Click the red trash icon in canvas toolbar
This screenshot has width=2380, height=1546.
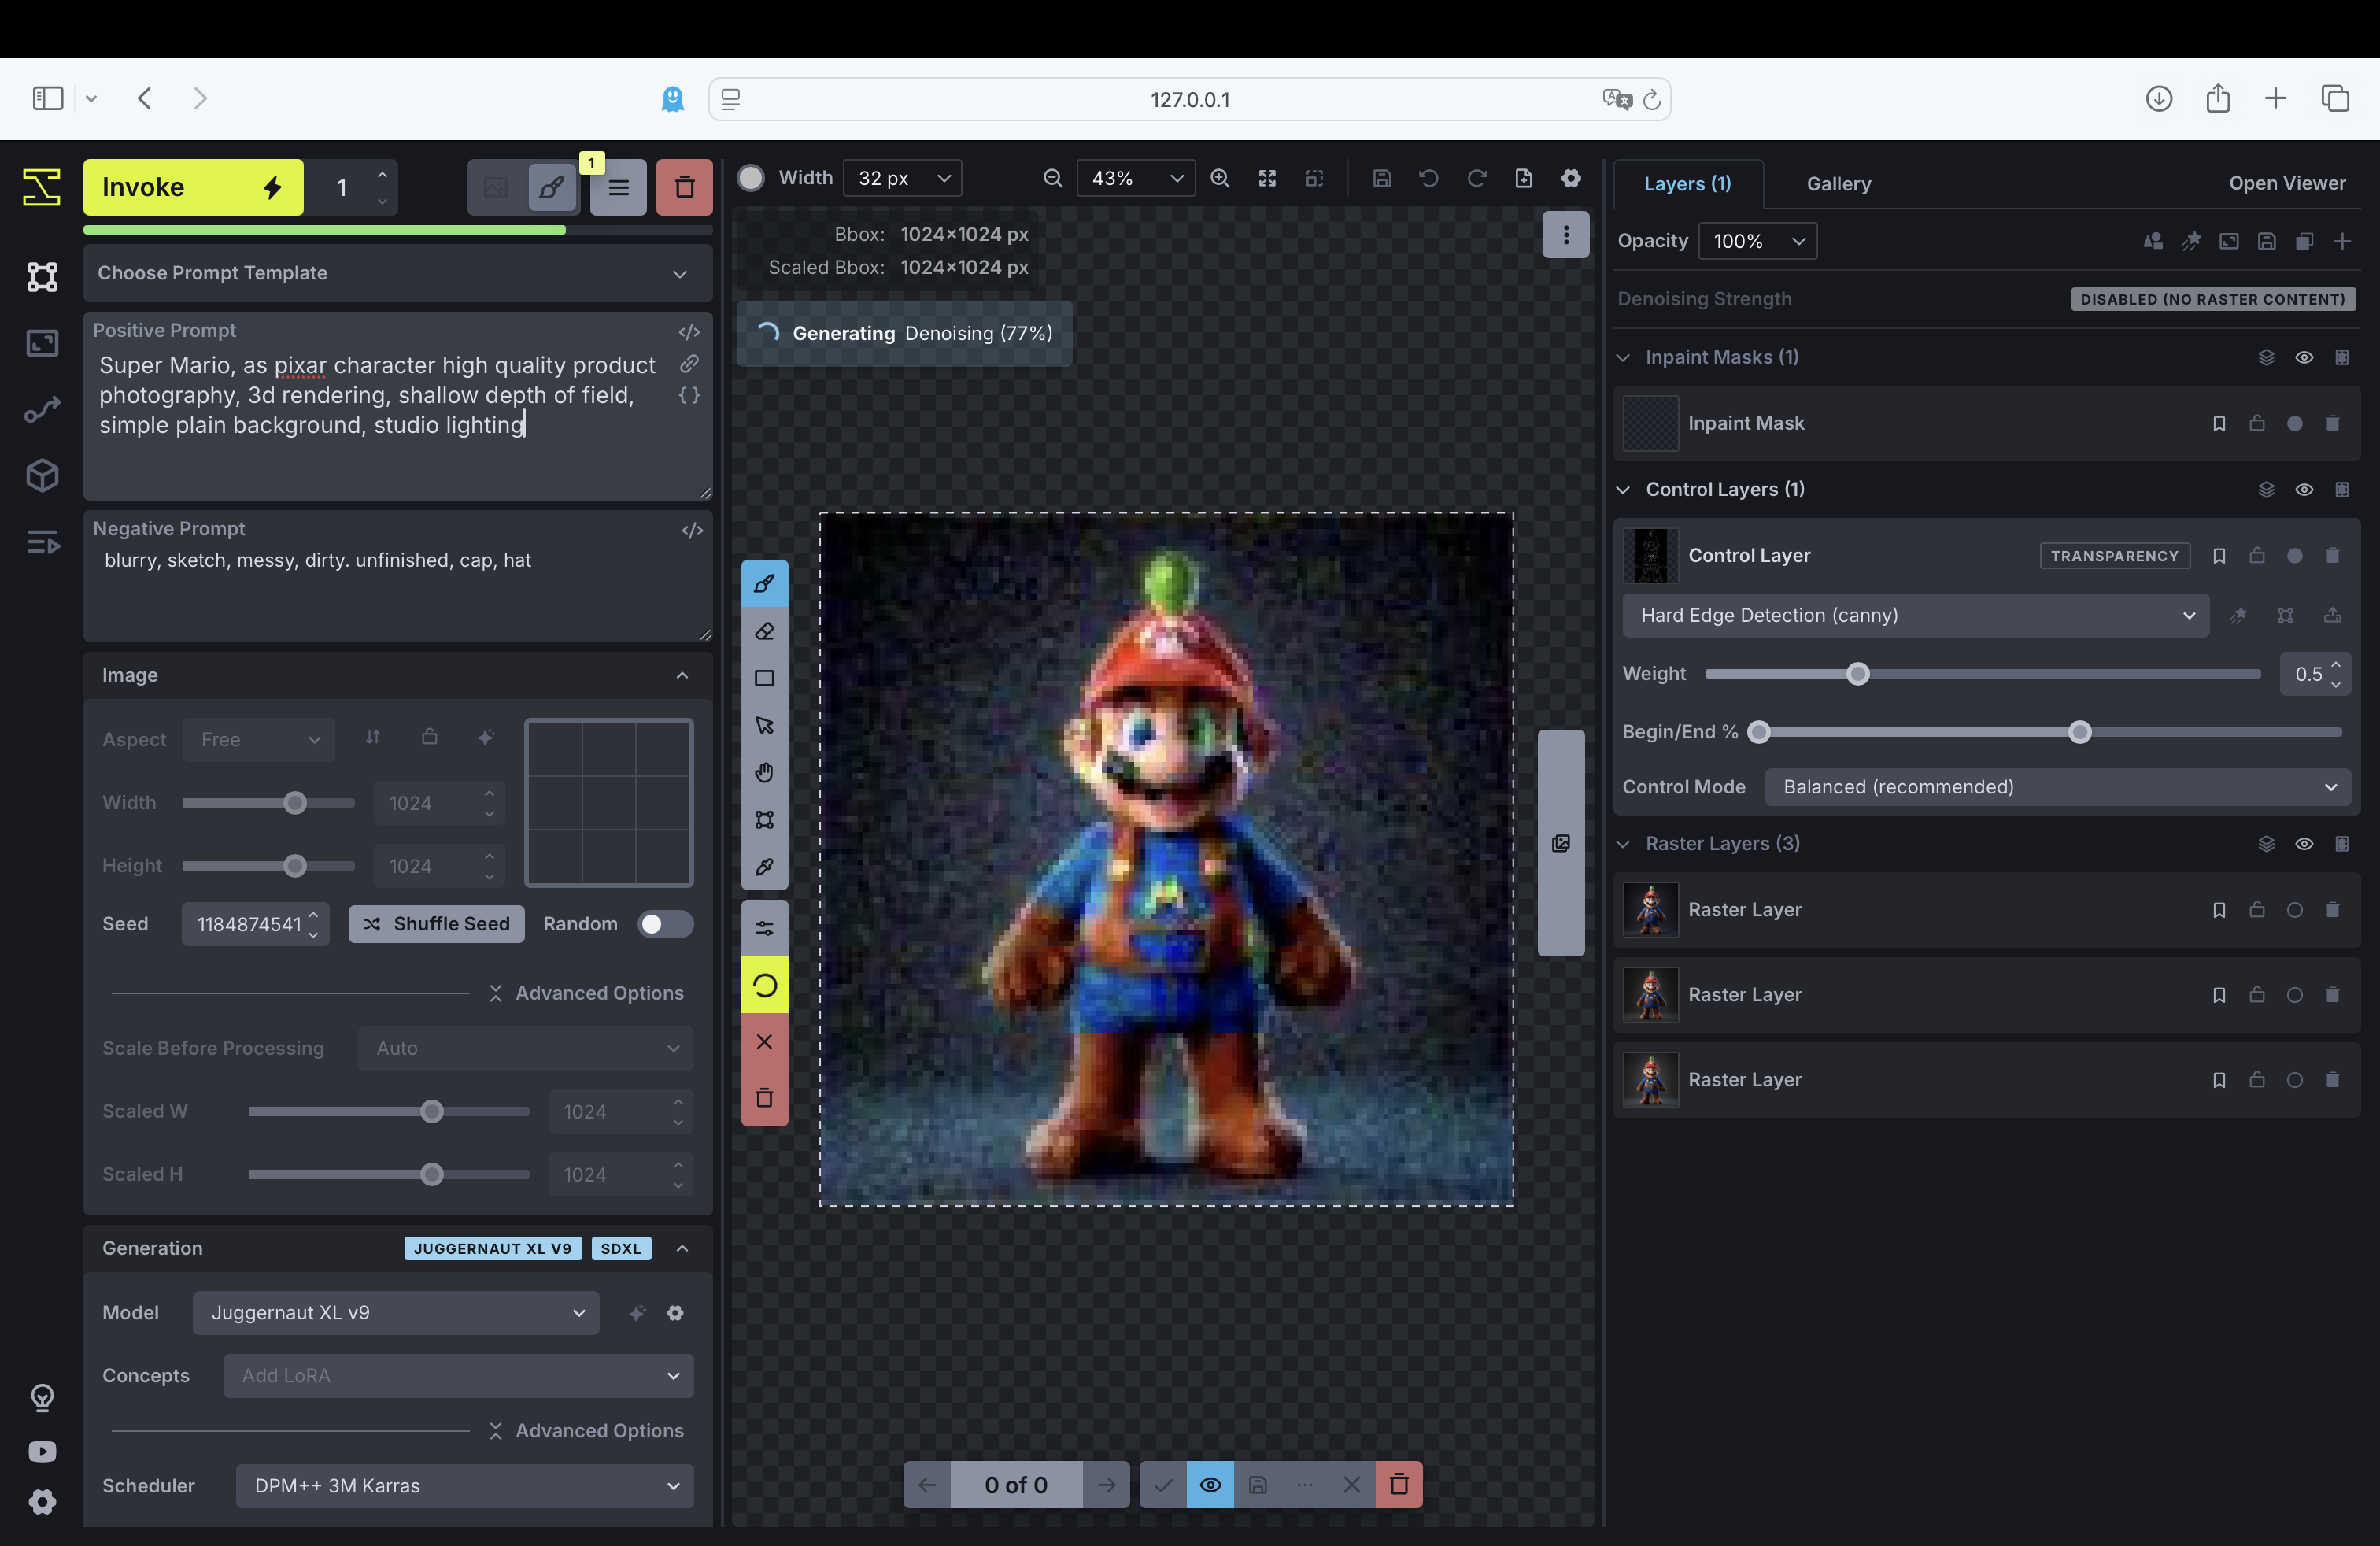764,1097
